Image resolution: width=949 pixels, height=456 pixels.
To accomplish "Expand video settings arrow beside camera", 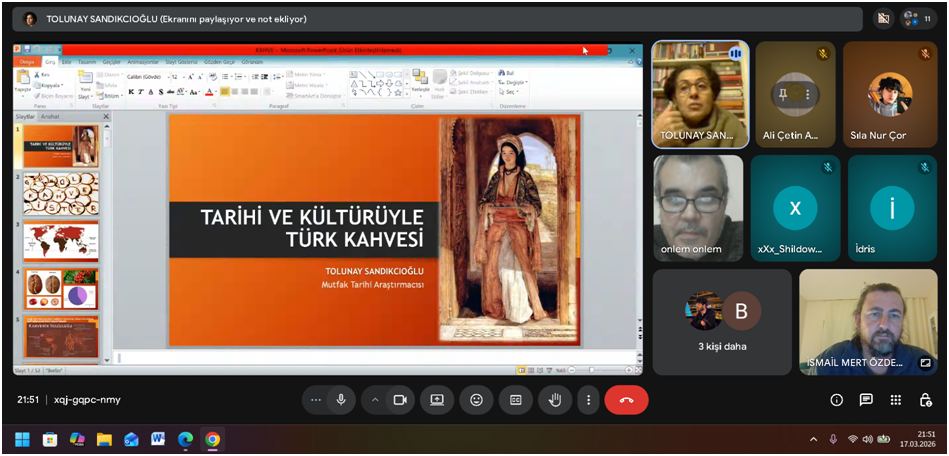I will tap(375, 400).
